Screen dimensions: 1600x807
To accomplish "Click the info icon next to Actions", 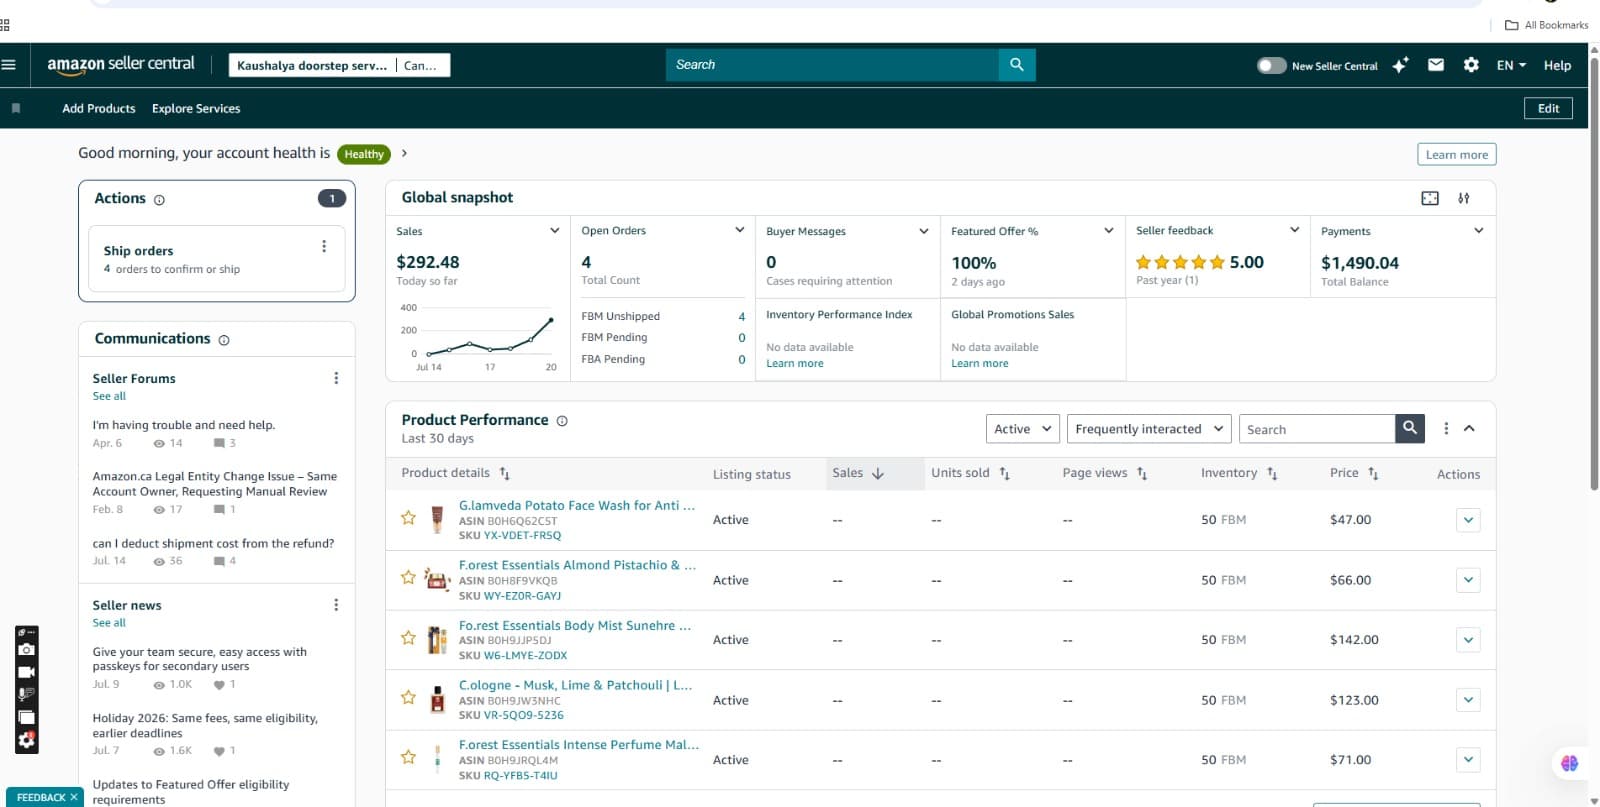I will 159,200.
